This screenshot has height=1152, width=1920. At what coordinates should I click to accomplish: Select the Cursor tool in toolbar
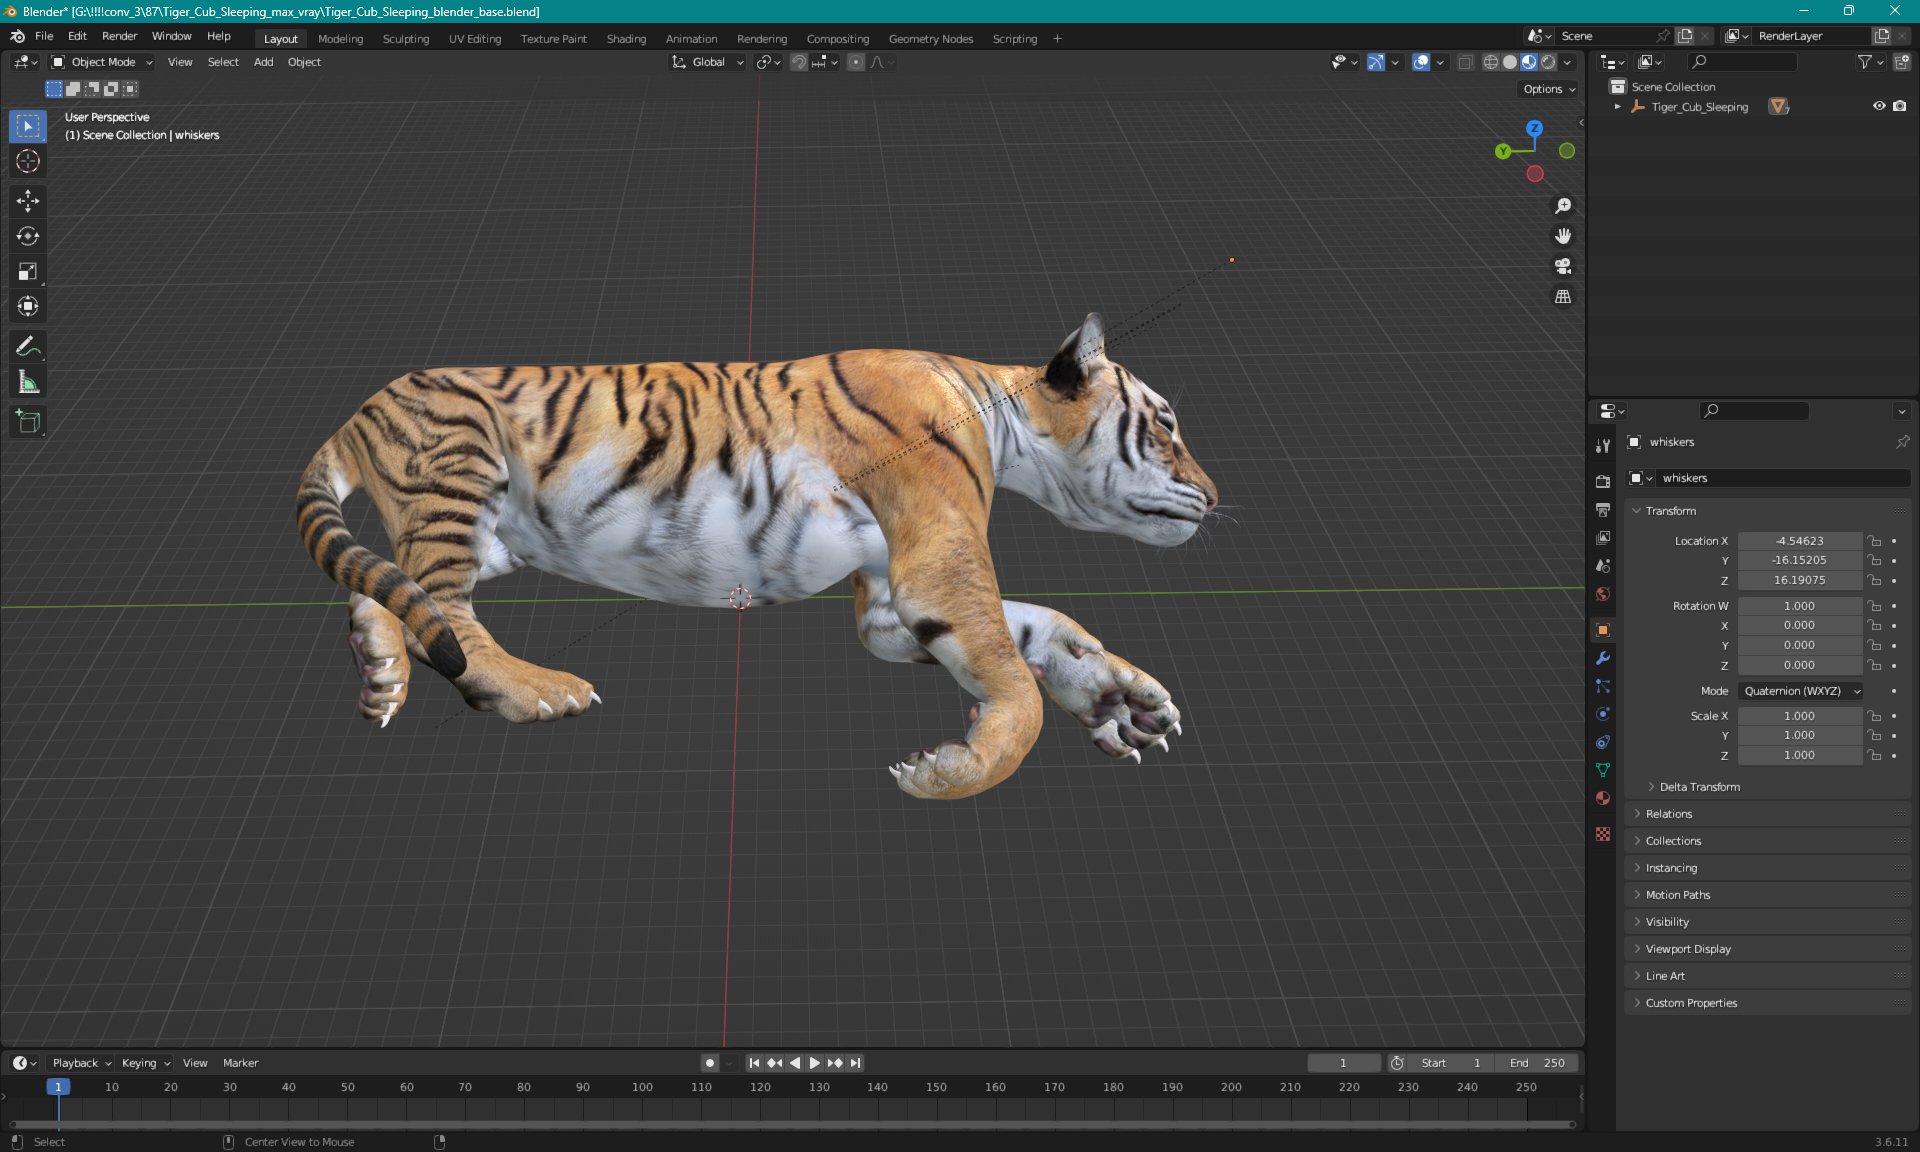(28, 161)
